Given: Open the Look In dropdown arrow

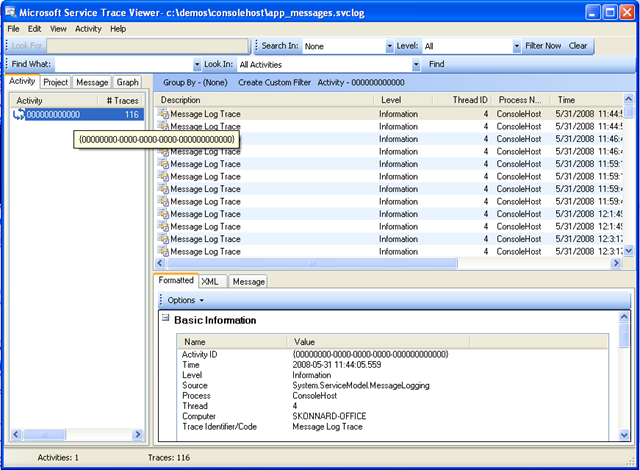Looking at the screenshot, I should point(416,64).
